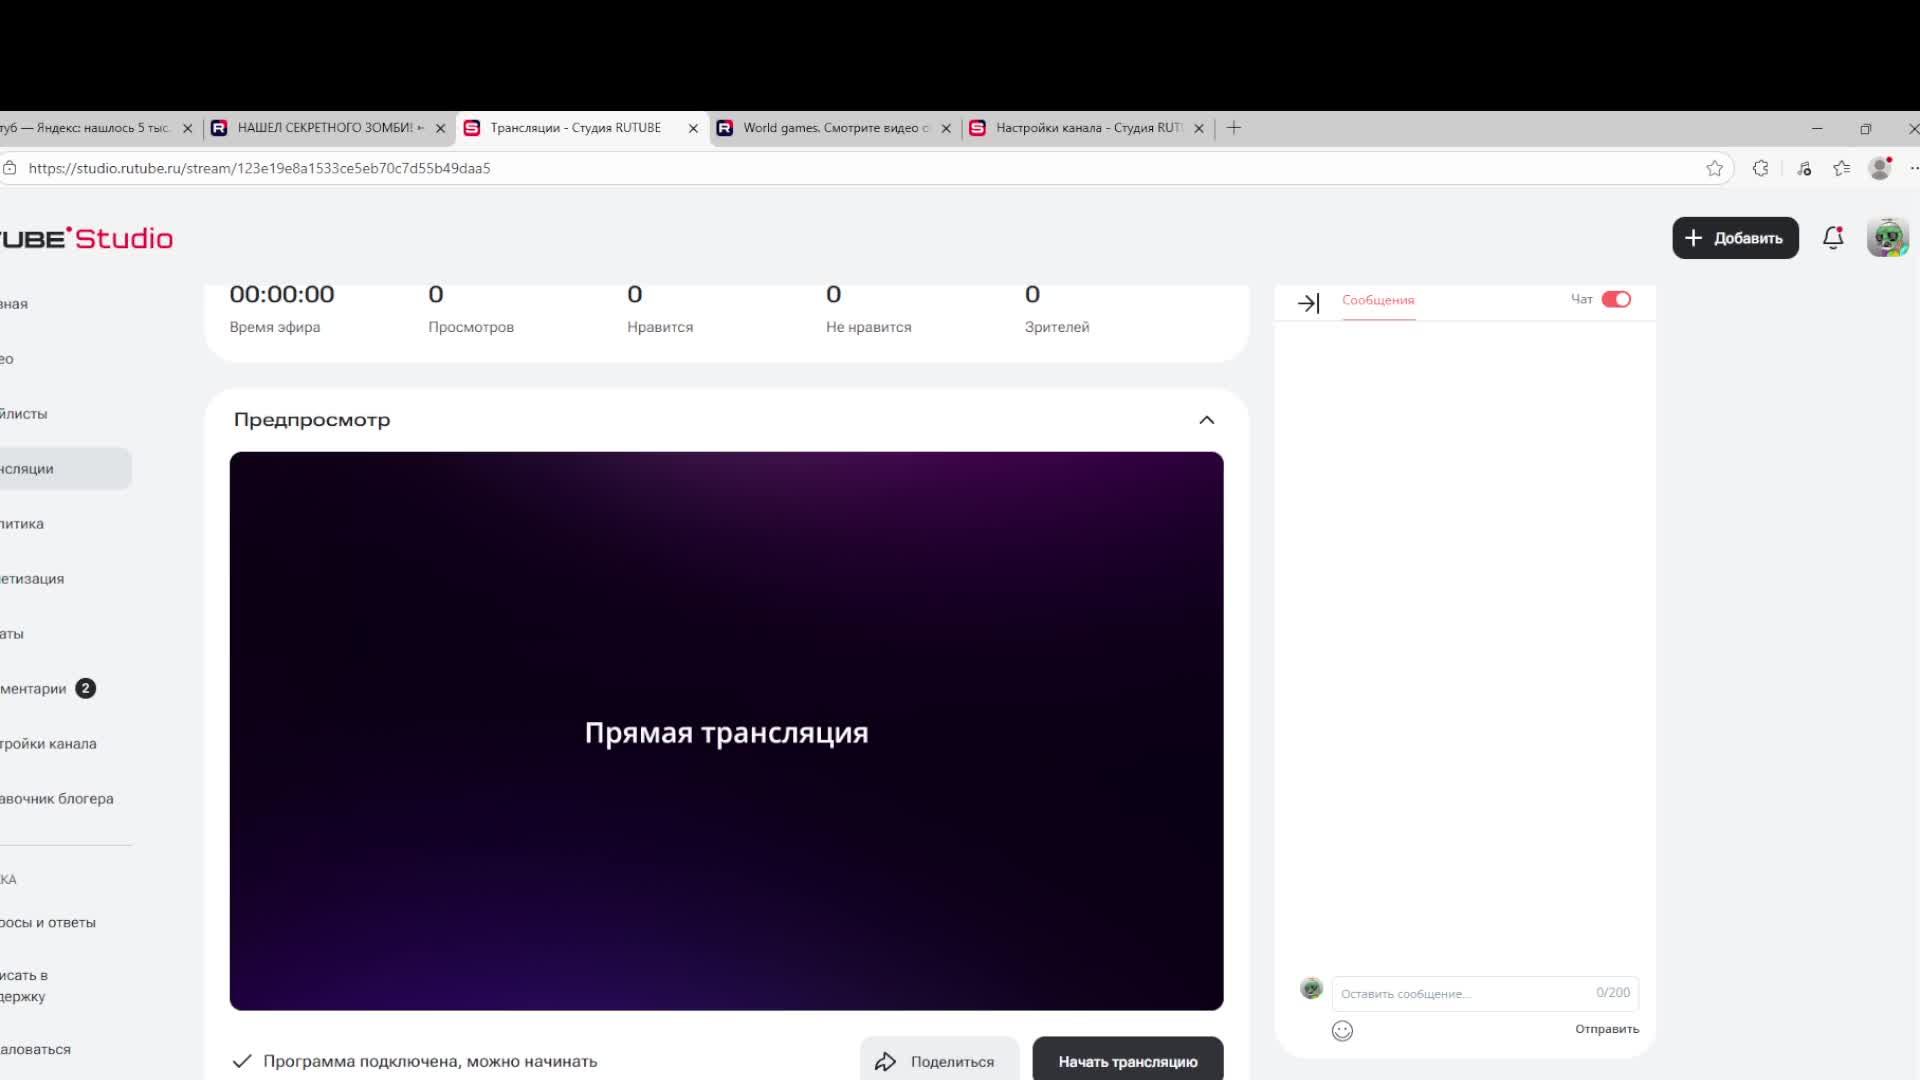Open a new browser tab with plus
1920x1080 pixels.
(1234, 128)
